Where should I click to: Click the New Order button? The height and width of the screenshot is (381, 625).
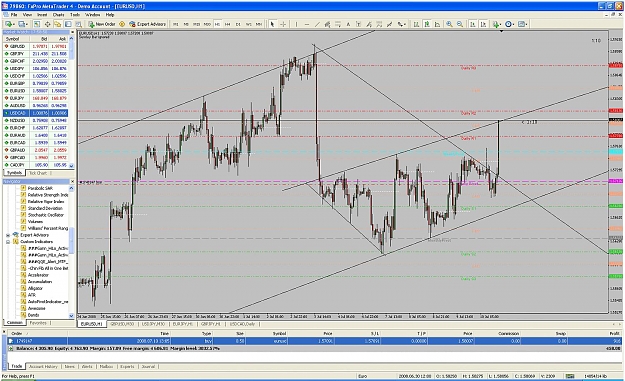(102, 24)
